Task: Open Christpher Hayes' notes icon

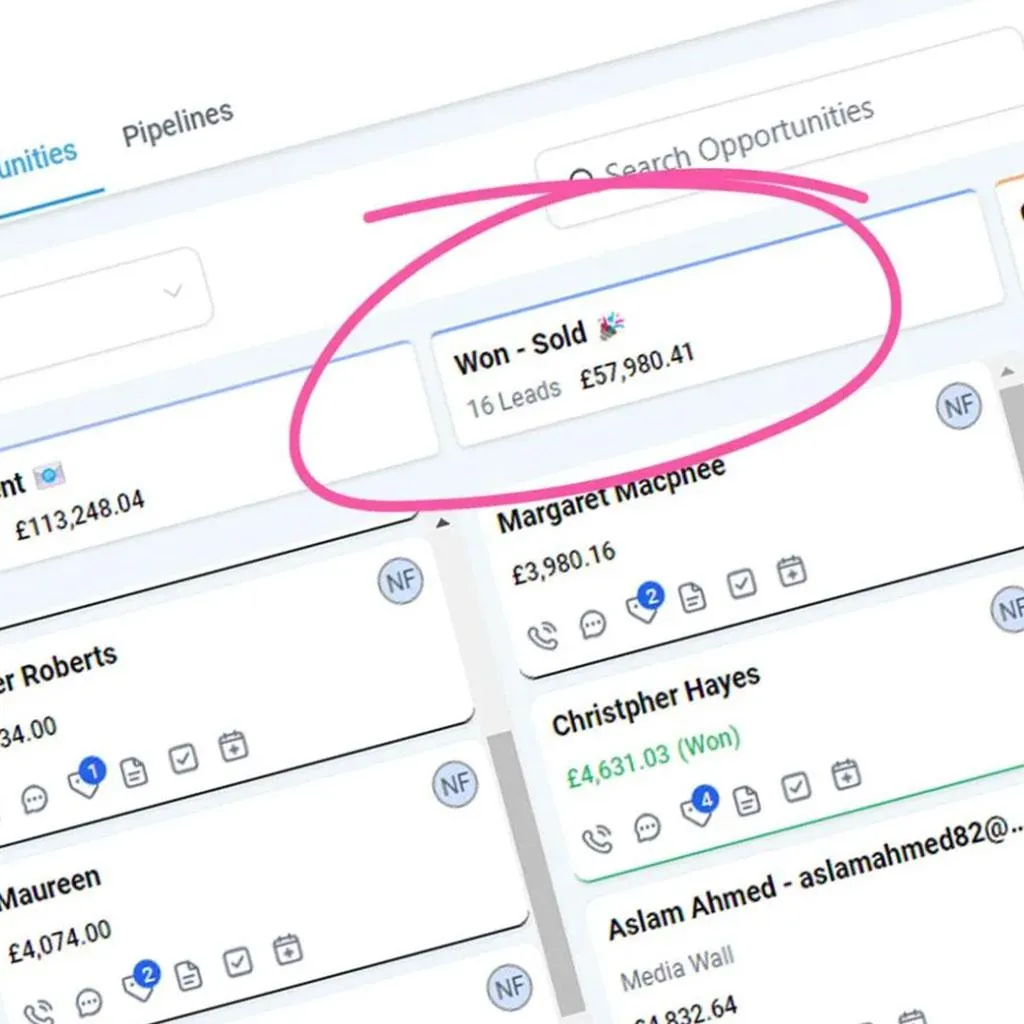Action: point(746,801)
